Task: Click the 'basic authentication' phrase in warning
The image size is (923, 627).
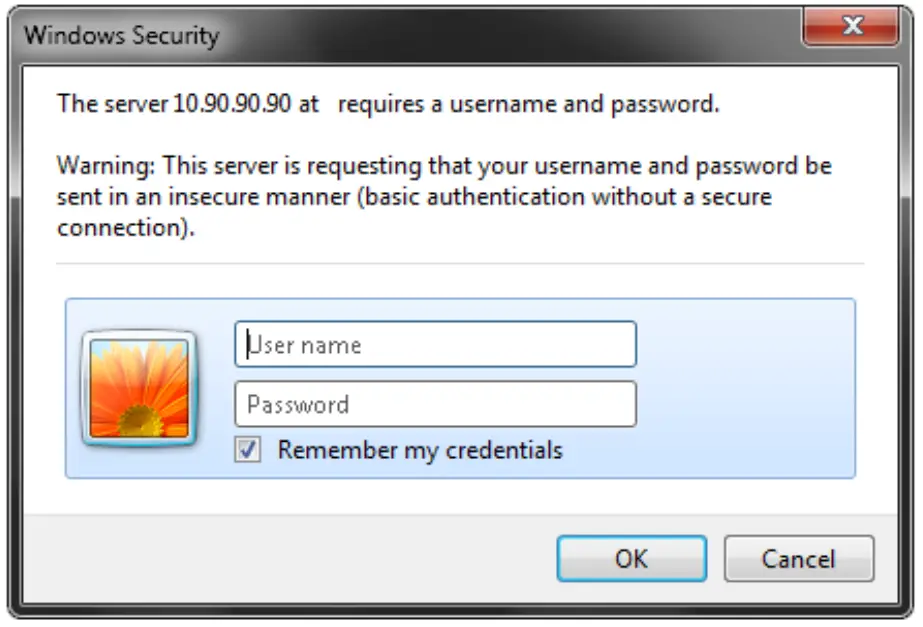Action: pyautogui.click(x=453, y=196)
